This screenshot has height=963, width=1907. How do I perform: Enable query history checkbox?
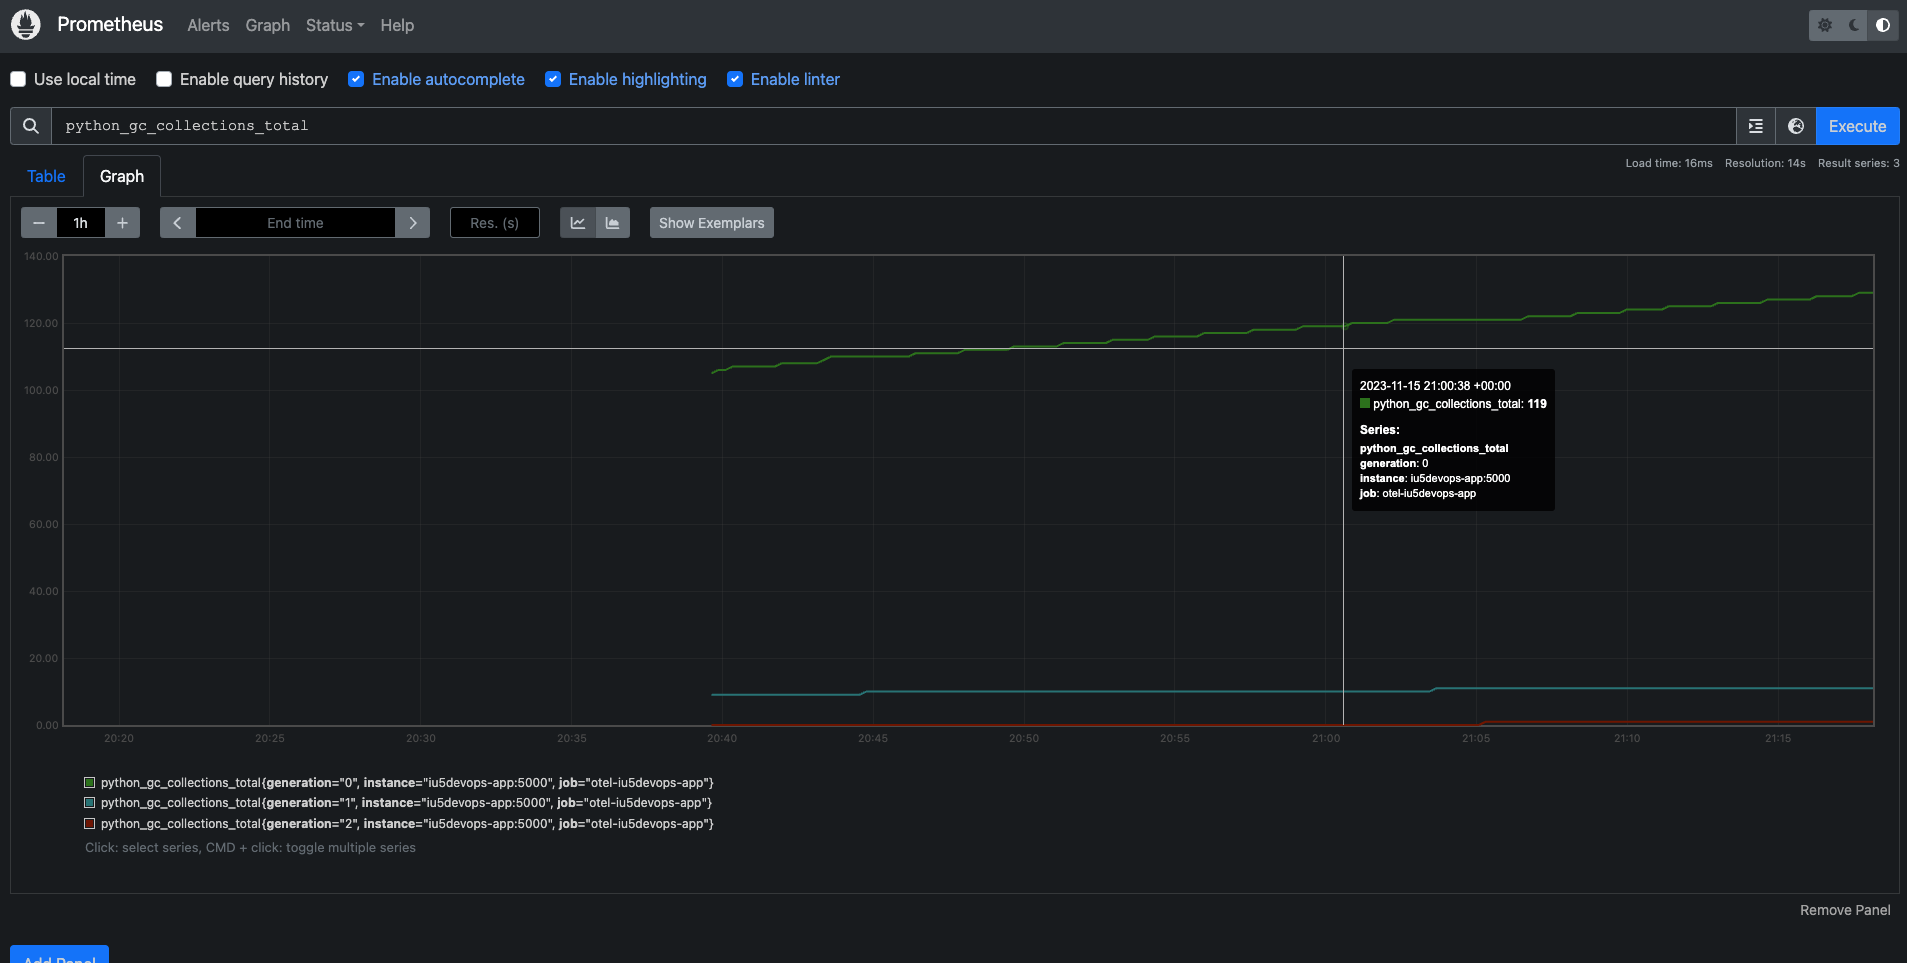pos(164,79)
